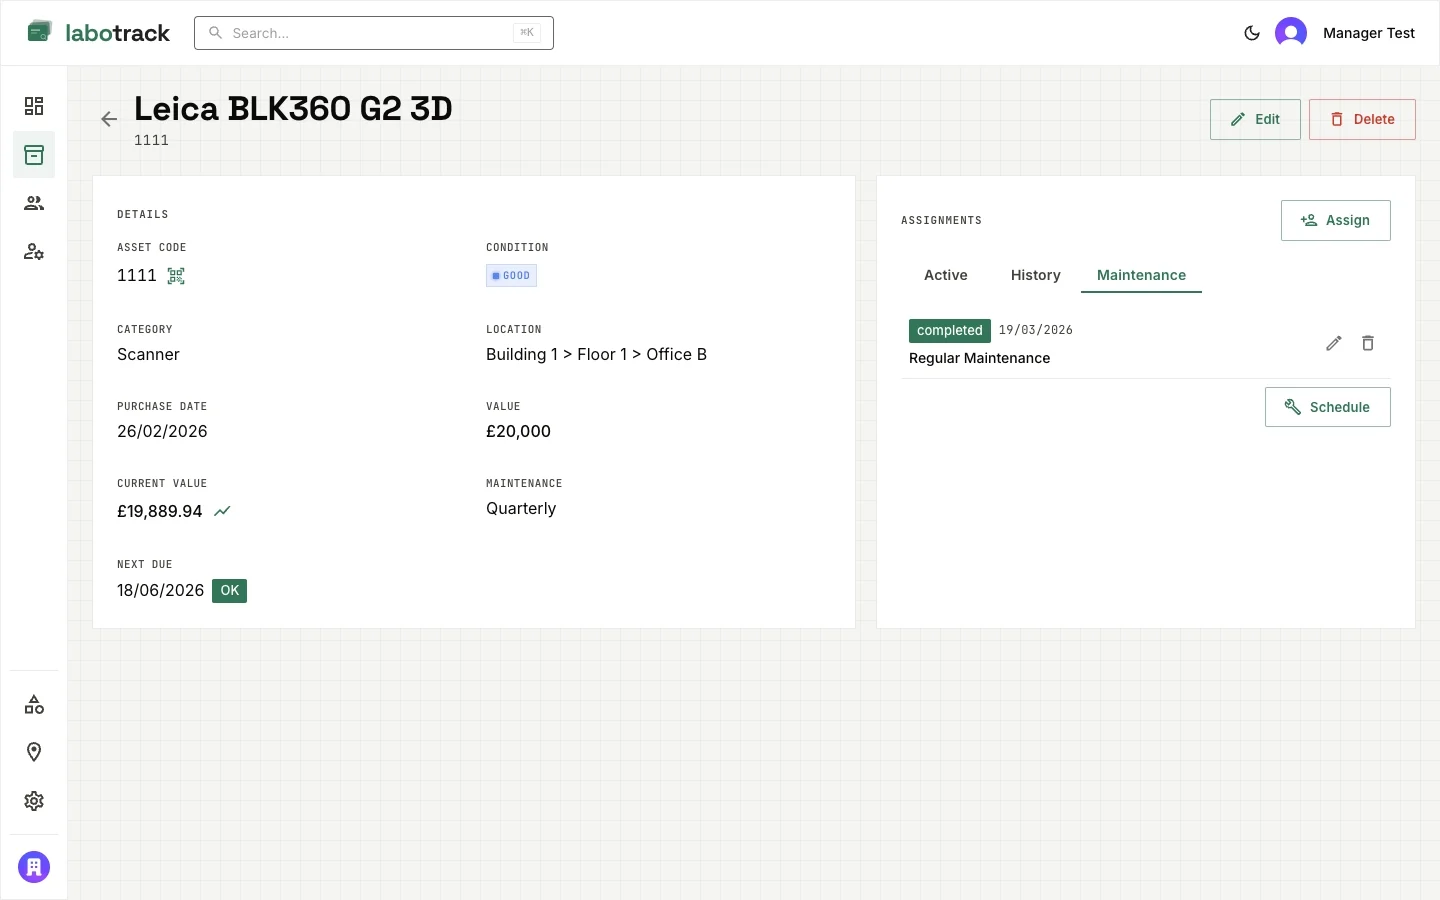Screen dimensions: 1440x900
Task: Focus the Search input field
Action: 374,33
